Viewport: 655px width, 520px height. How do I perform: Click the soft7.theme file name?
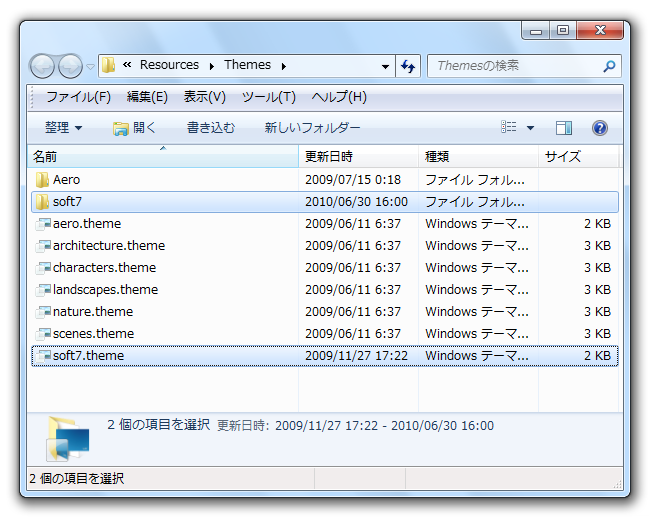tap(89, 356)
